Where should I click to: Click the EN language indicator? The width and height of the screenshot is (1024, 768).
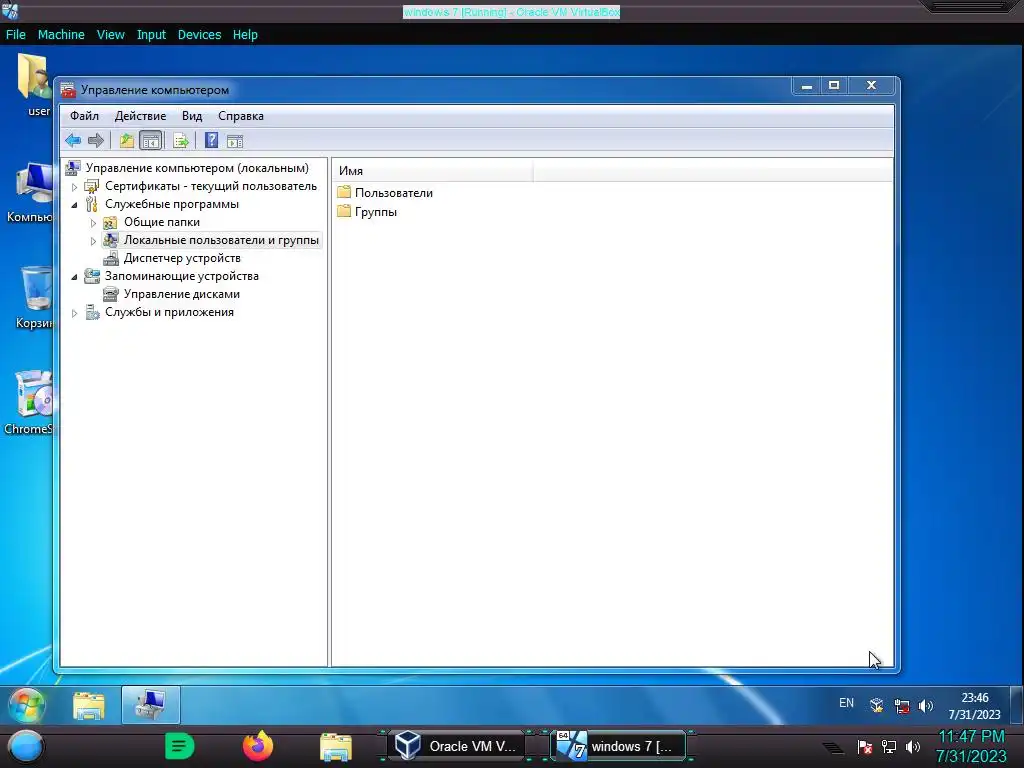(846, 703)
